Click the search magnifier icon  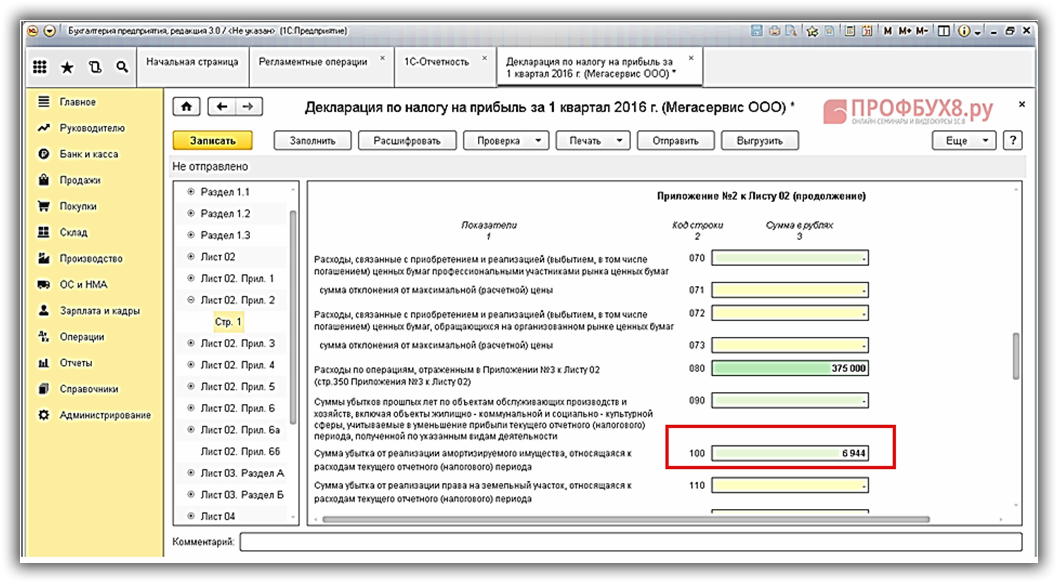pos(121,67)
